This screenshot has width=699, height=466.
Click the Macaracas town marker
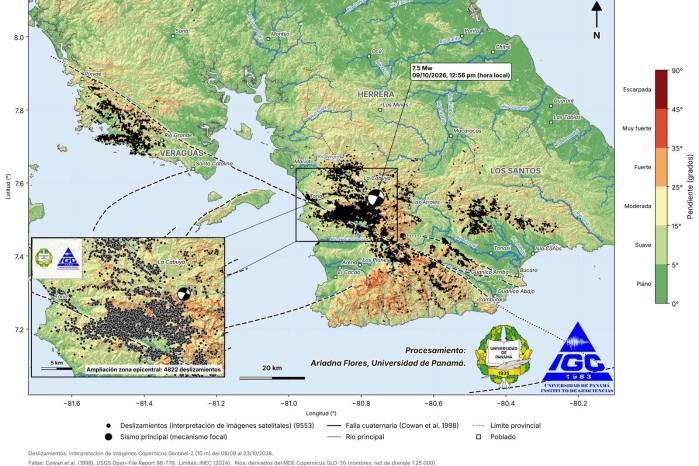tap(450, 136)
